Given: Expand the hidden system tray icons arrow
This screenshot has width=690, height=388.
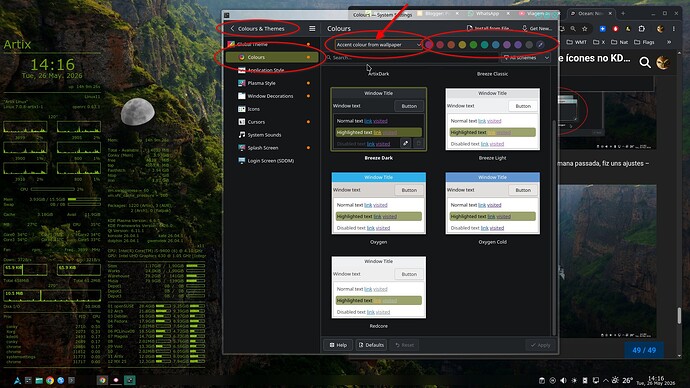Looking at the screenshot, I should coord(606,381).
